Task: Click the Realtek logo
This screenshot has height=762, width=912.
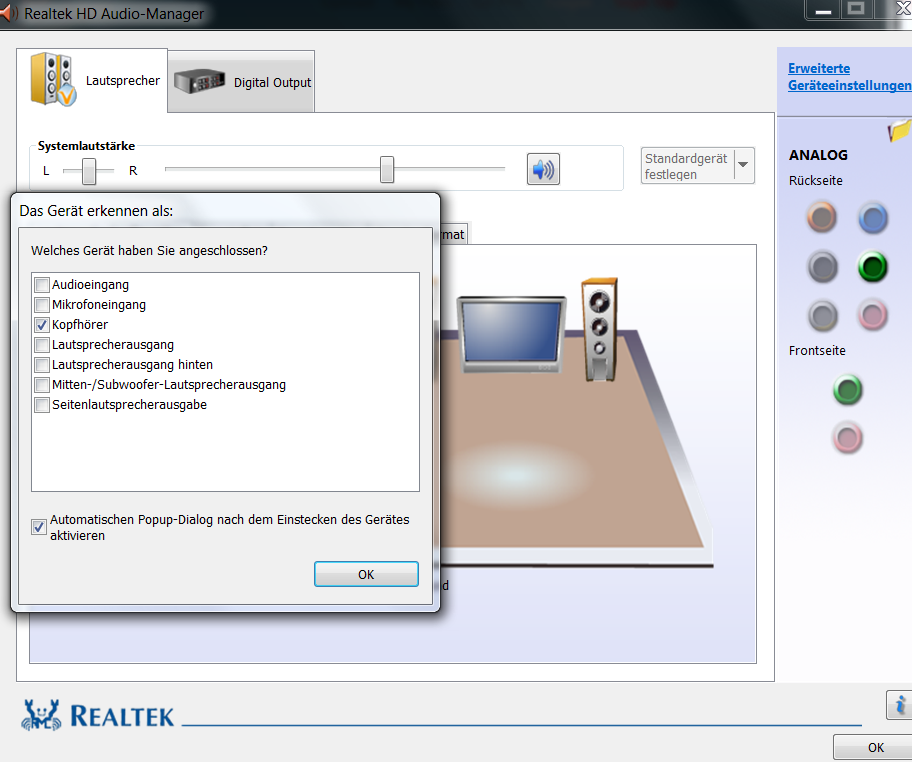Action: pos(98,715)
